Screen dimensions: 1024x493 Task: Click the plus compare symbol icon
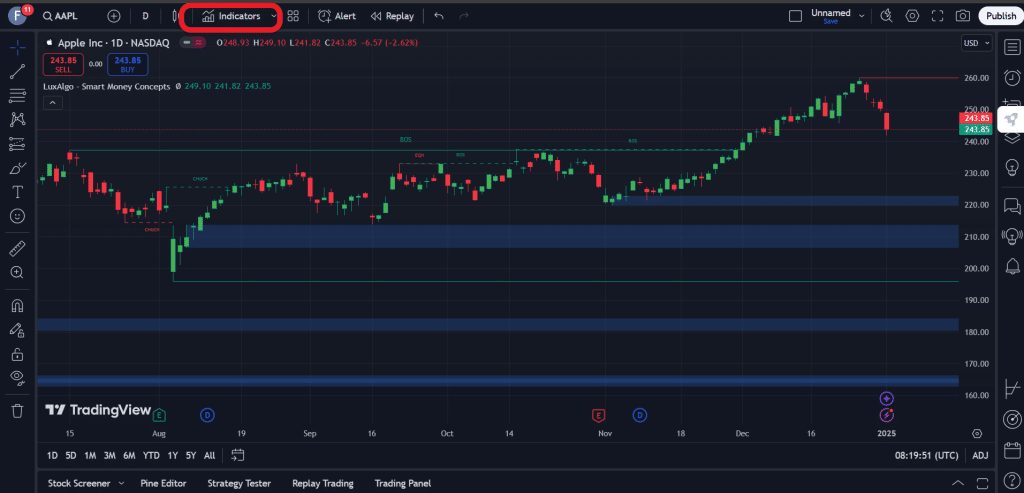(114, 16)
